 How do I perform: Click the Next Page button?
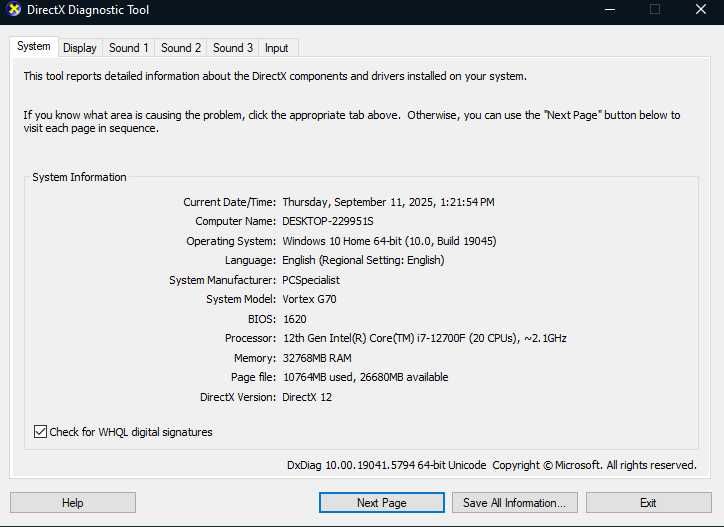[382, 503]
